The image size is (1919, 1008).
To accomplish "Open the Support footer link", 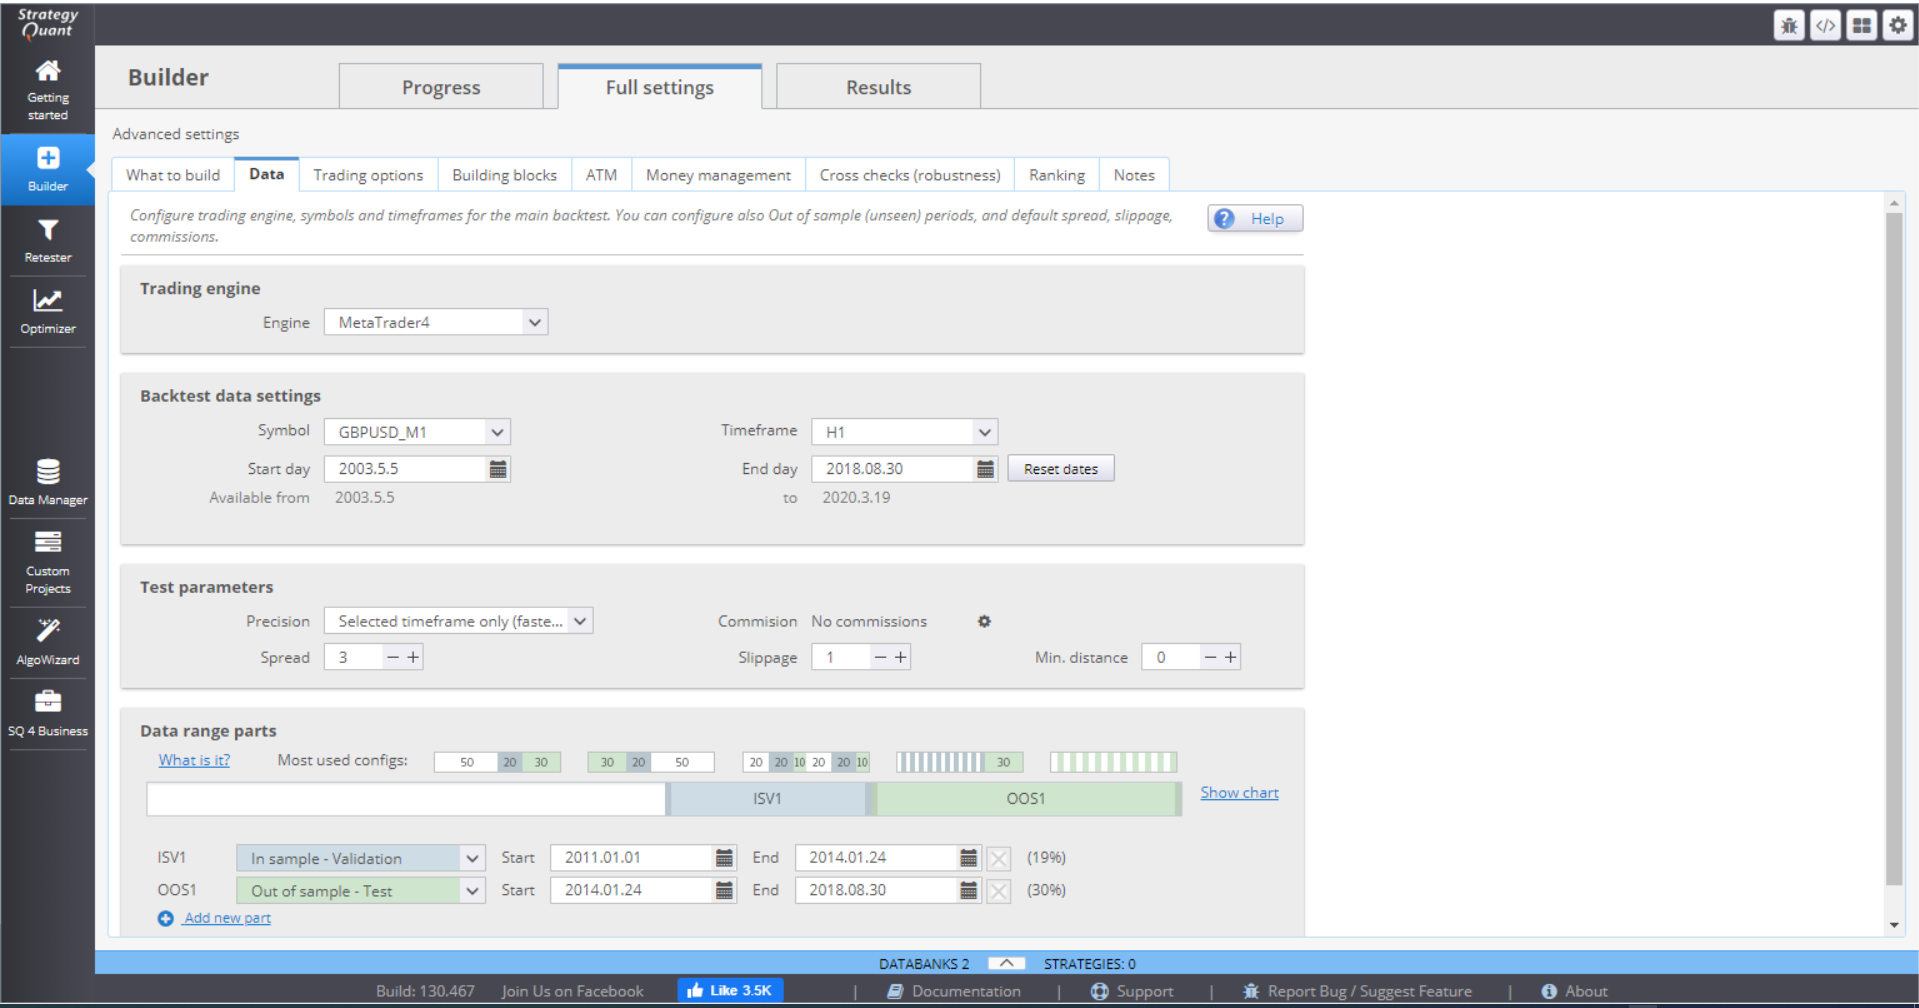I will point(1132,991).
